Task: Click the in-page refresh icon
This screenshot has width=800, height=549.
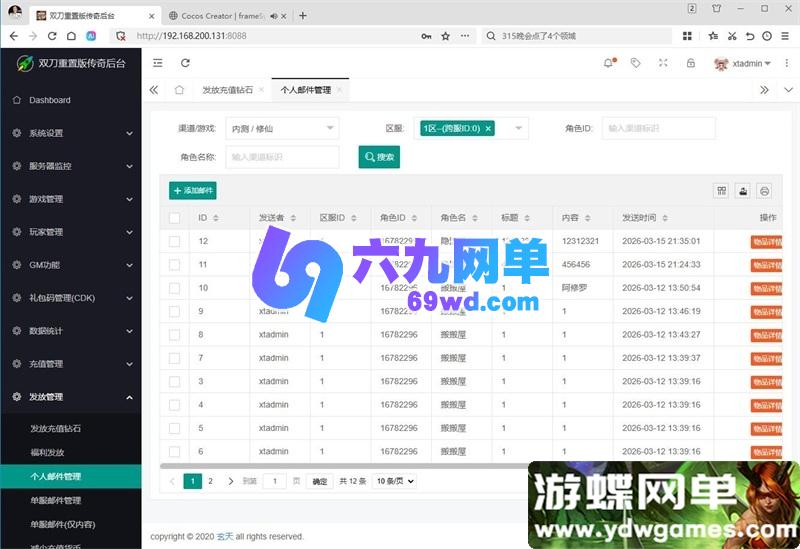Action: coord(185,63)
